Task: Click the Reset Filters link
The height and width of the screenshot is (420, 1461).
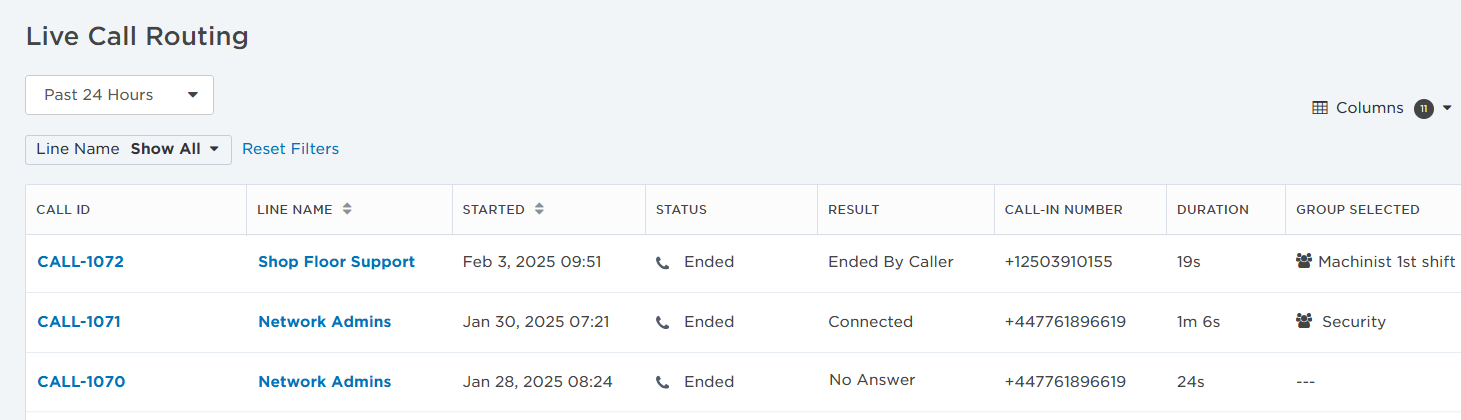Action: pyautogui.click(x=290, y=149)
